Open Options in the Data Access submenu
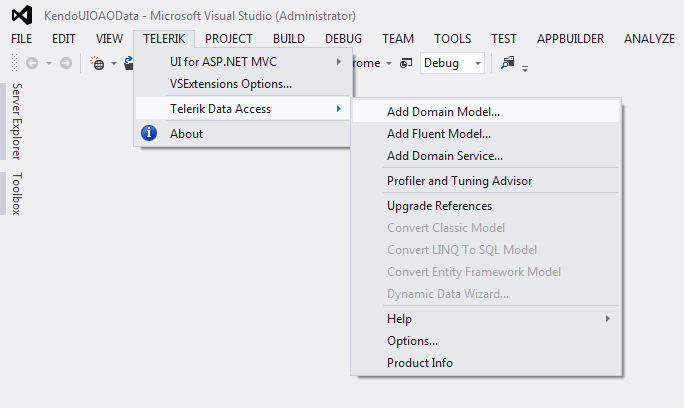The width and height of the screenshot is (684, 408). pos(486,341)
